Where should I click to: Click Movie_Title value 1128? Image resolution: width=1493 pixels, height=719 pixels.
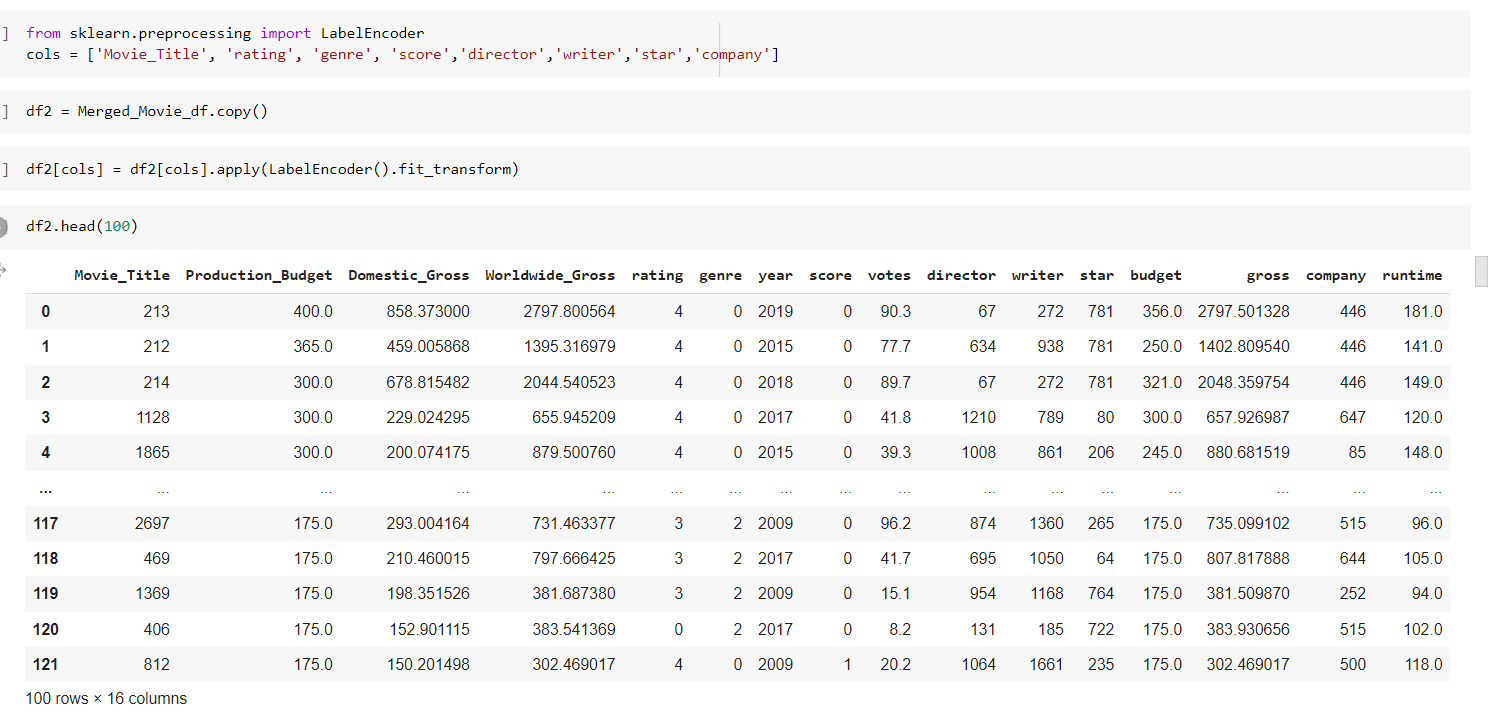tap(152, 417)
